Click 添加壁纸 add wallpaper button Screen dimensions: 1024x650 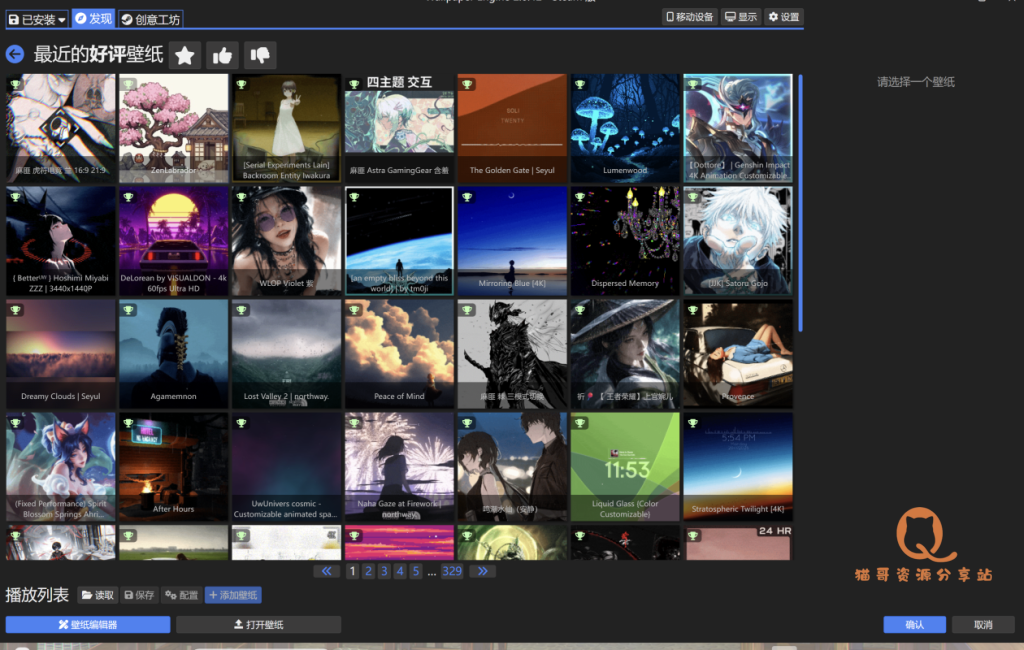[x=233, y=595]
